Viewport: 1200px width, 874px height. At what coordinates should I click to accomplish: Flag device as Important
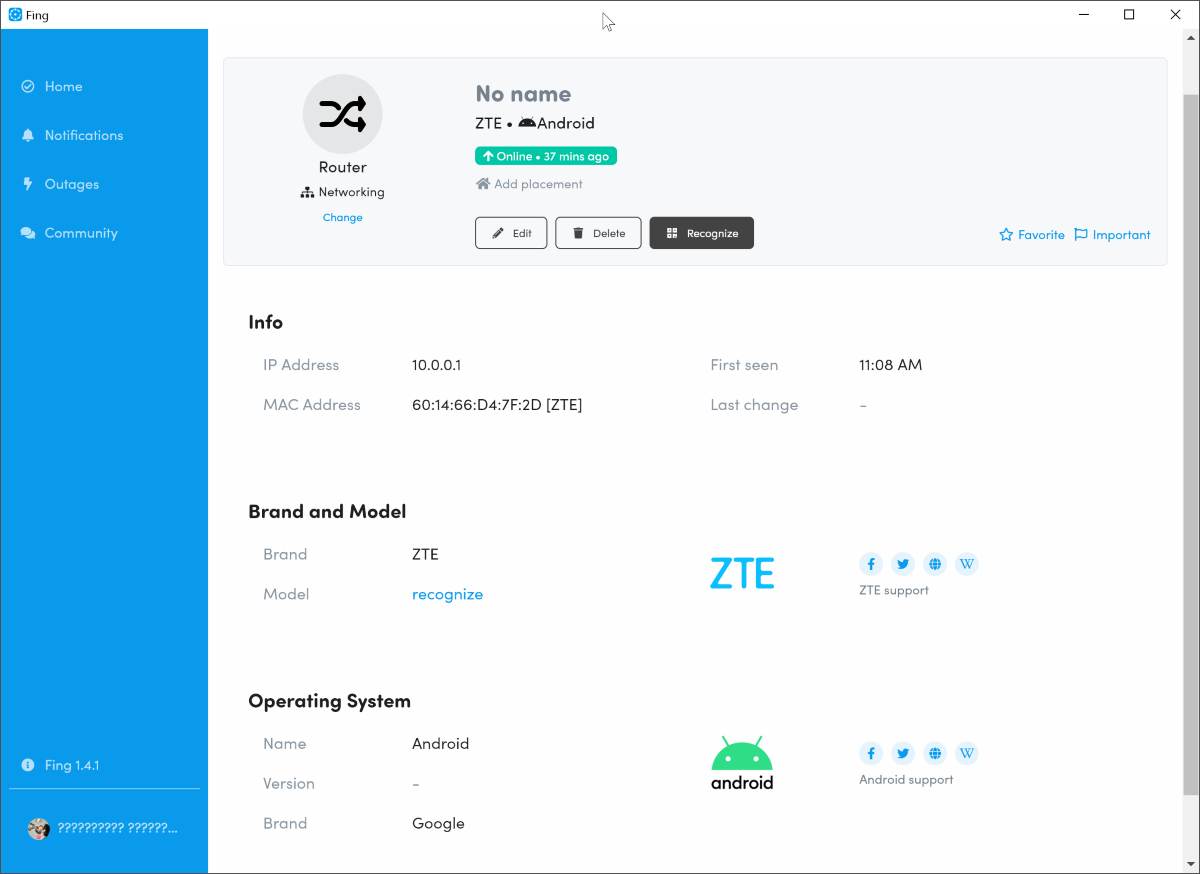tap(1112, 235)
